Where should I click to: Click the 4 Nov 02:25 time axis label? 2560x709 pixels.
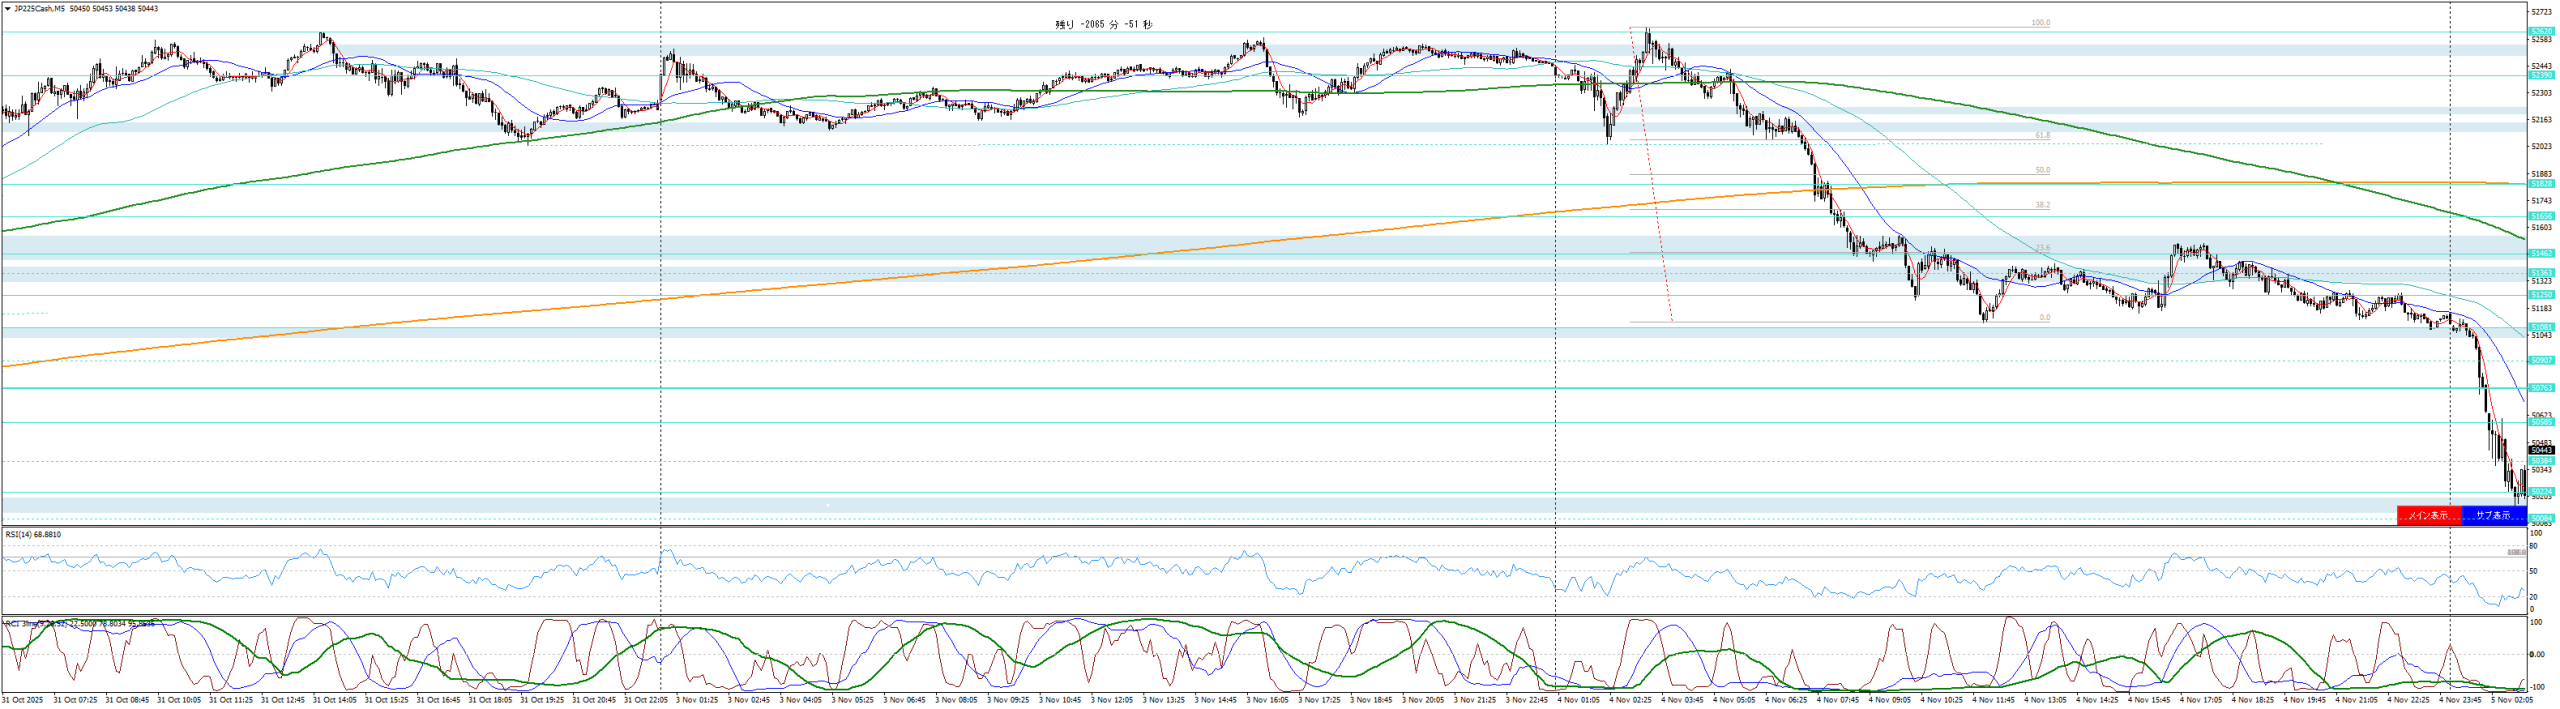point(1631,700)
